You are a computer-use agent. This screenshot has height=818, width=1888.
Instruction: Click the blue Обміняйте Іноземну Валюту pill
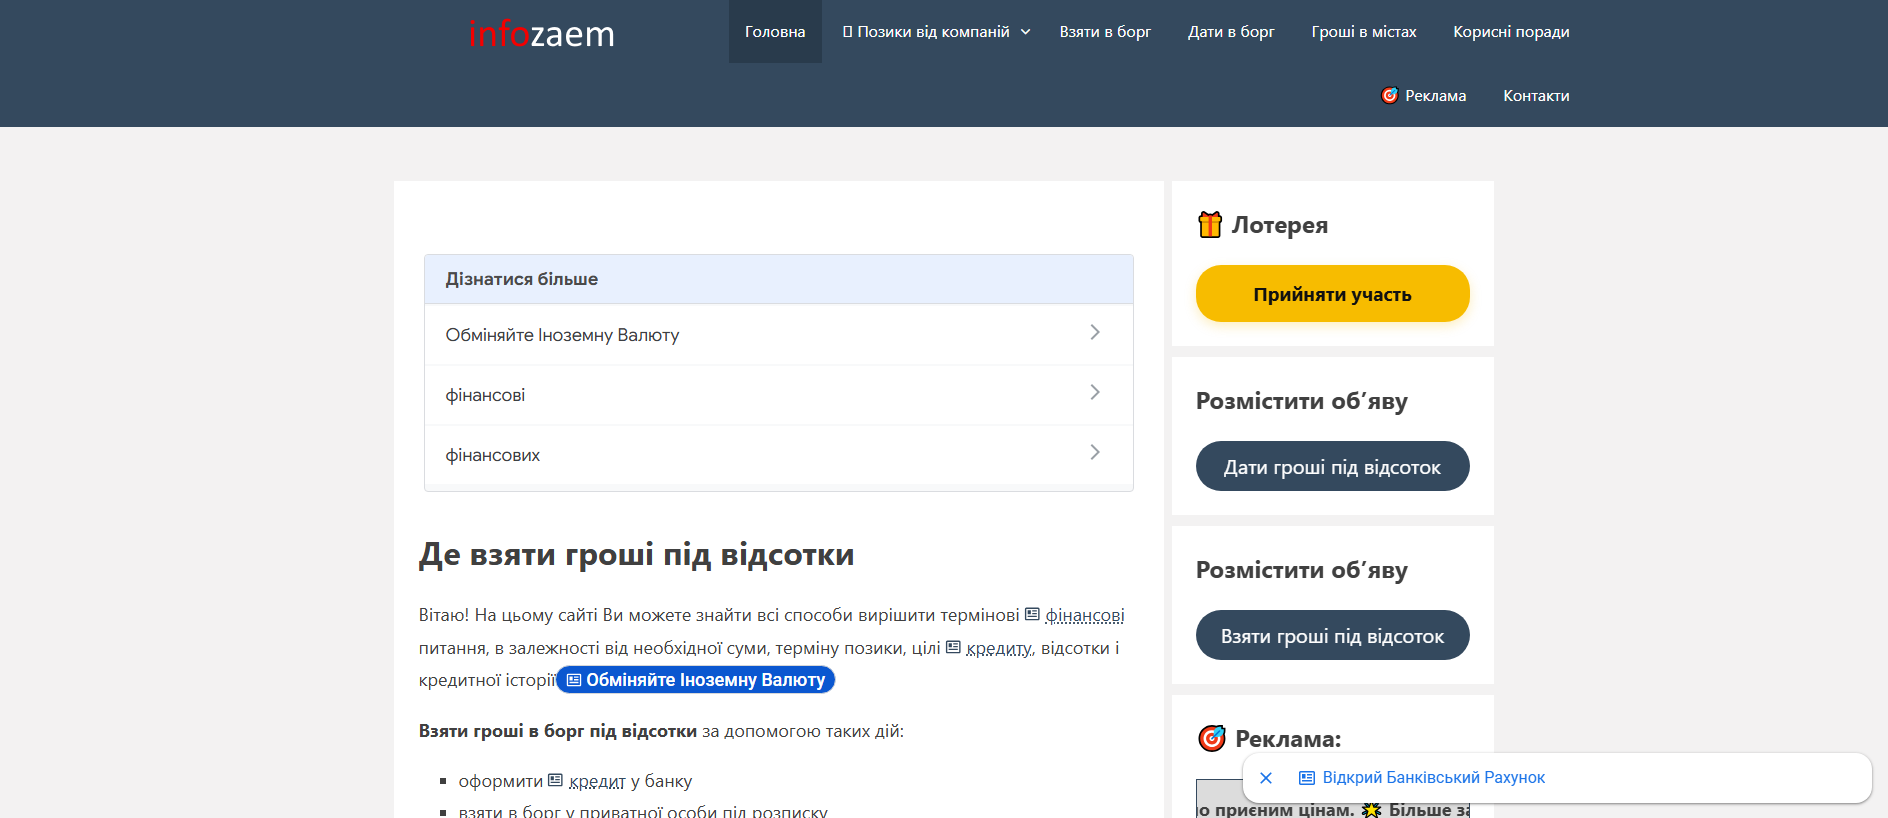(696, 680)
